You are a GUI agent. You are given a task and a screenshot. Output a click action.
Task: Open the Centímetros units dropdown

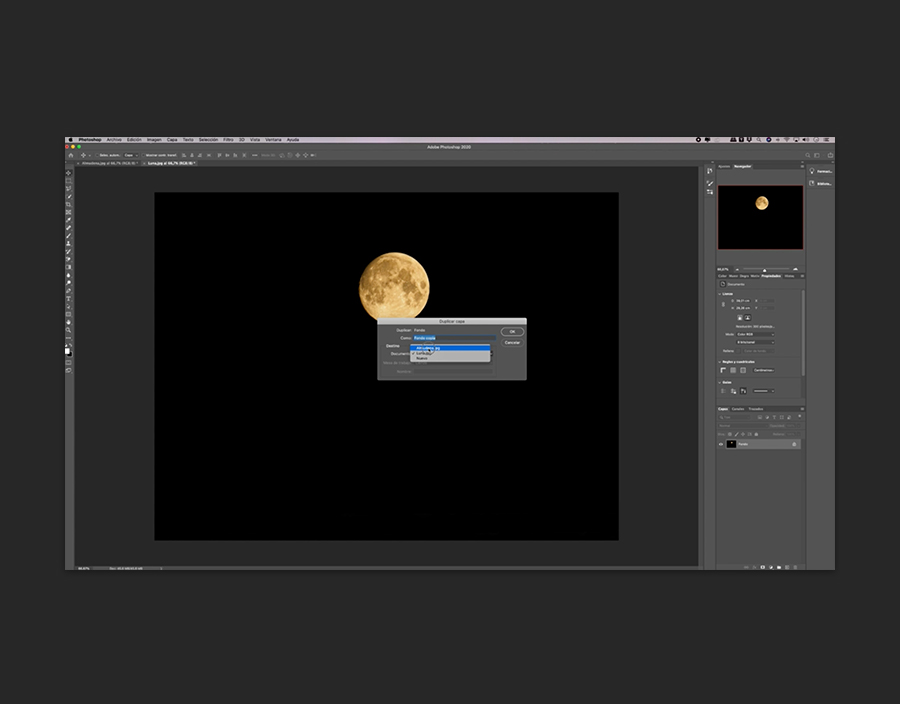coord(764,371)
